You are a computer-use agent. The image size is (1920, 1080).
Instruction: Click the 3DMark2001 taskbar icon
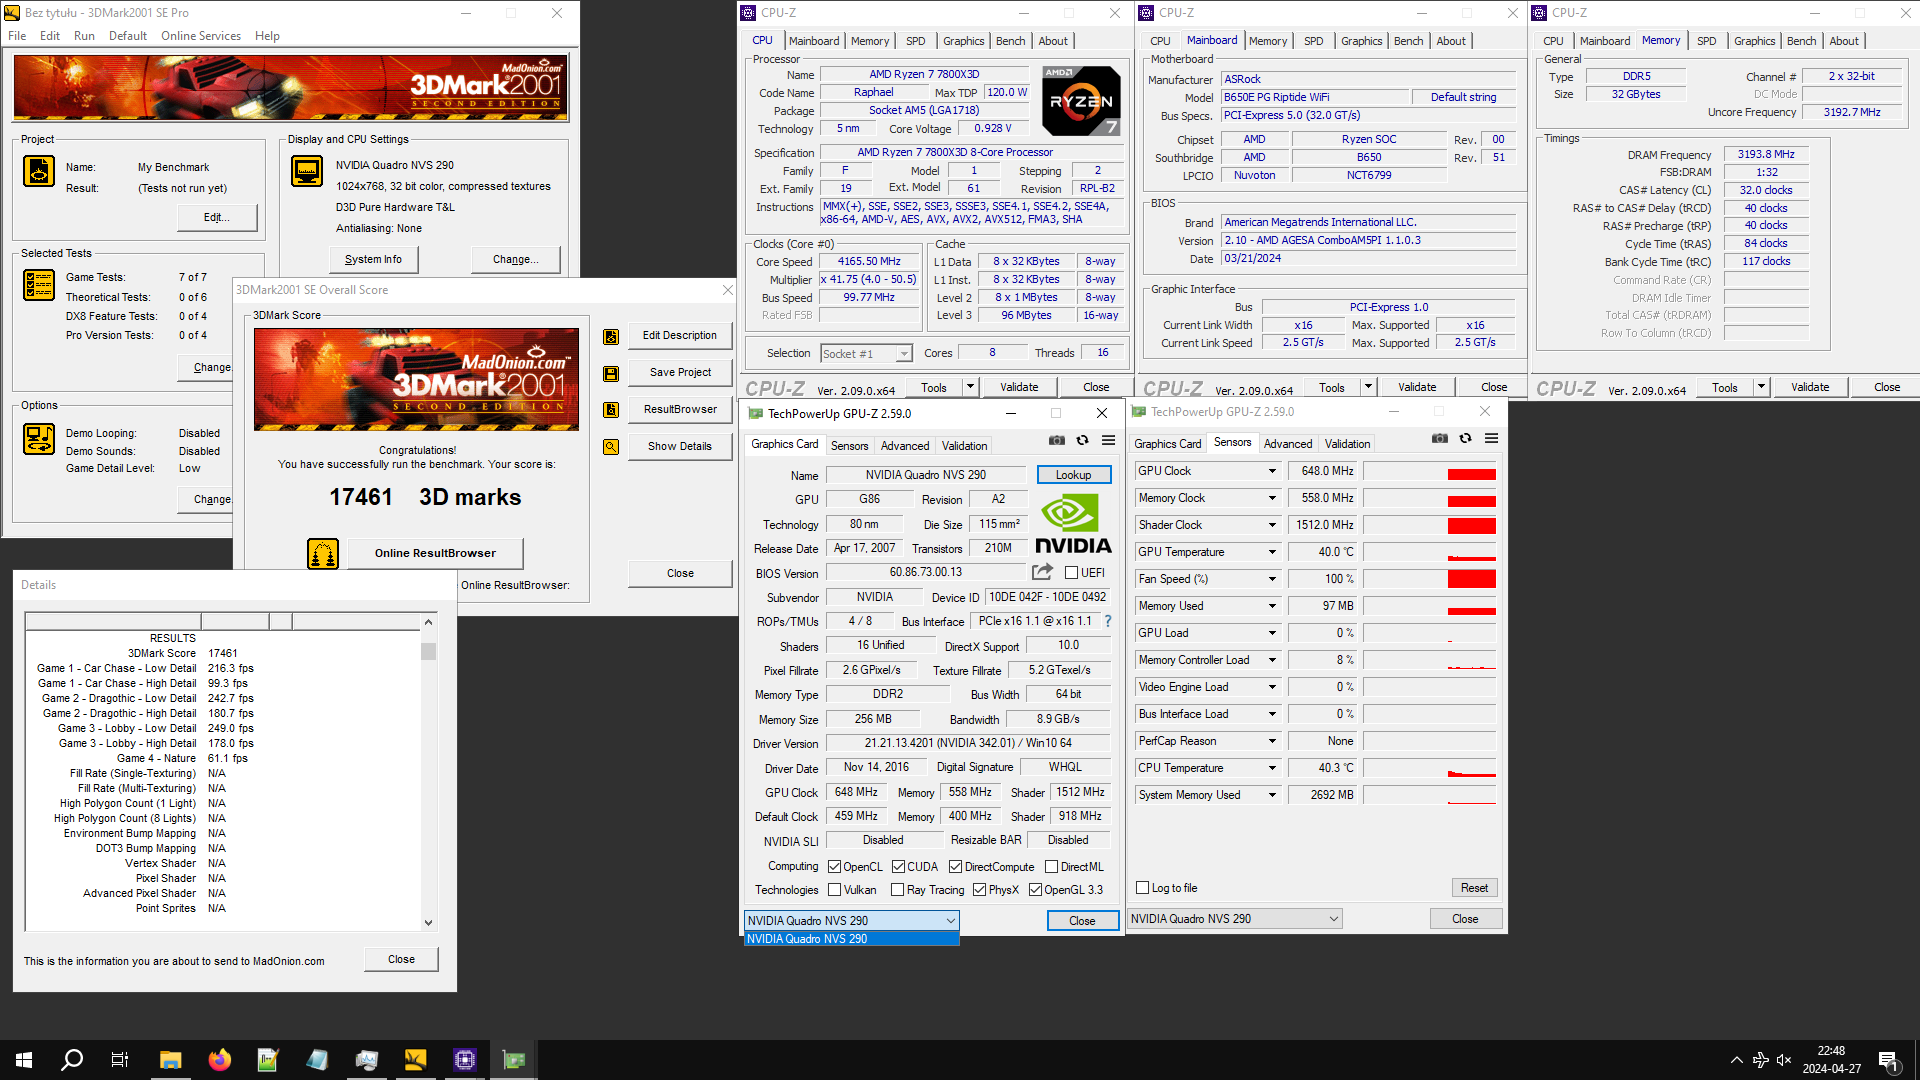[415, 1060]
